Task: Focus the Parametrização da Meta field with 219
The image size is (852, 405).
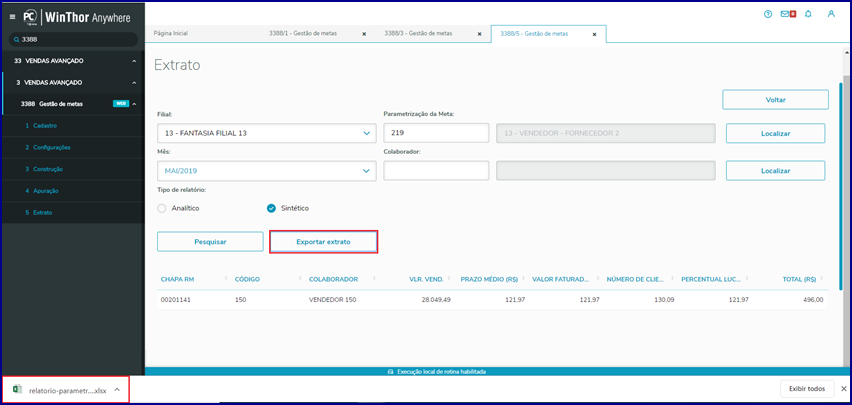Action: tap(436, 133)
